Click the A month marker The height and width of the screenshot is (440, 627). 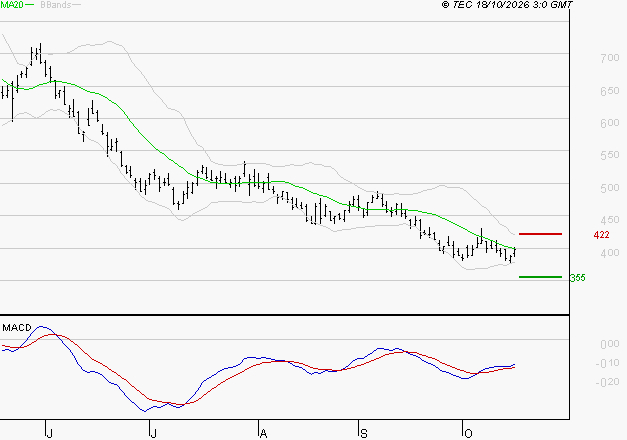point(263,434)
